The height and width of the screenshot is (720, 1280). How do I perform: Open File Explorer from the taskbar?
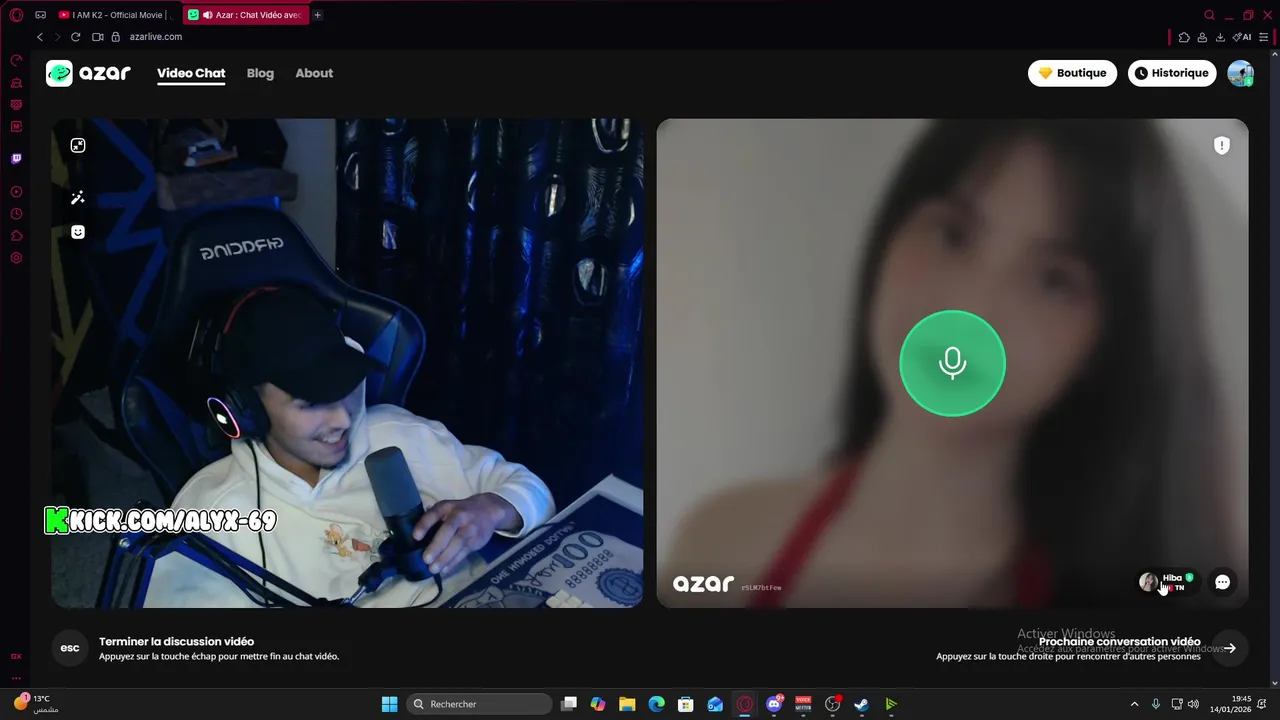click(x=627, y=704)
